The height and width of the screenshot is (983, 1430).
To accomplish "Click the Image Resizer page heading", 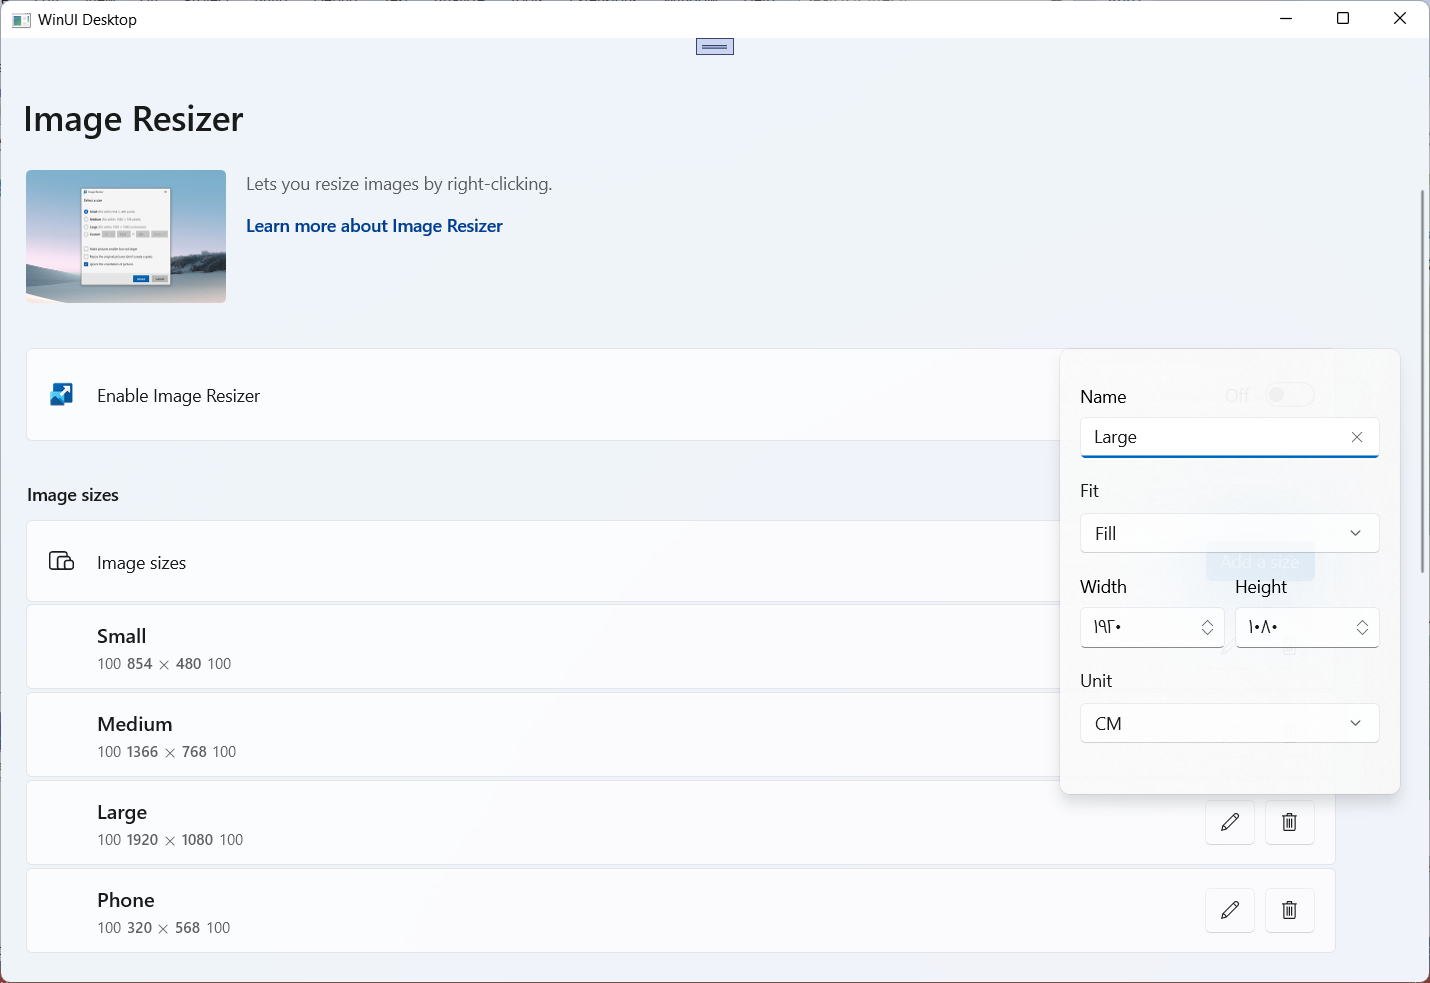I will point(133,119).
